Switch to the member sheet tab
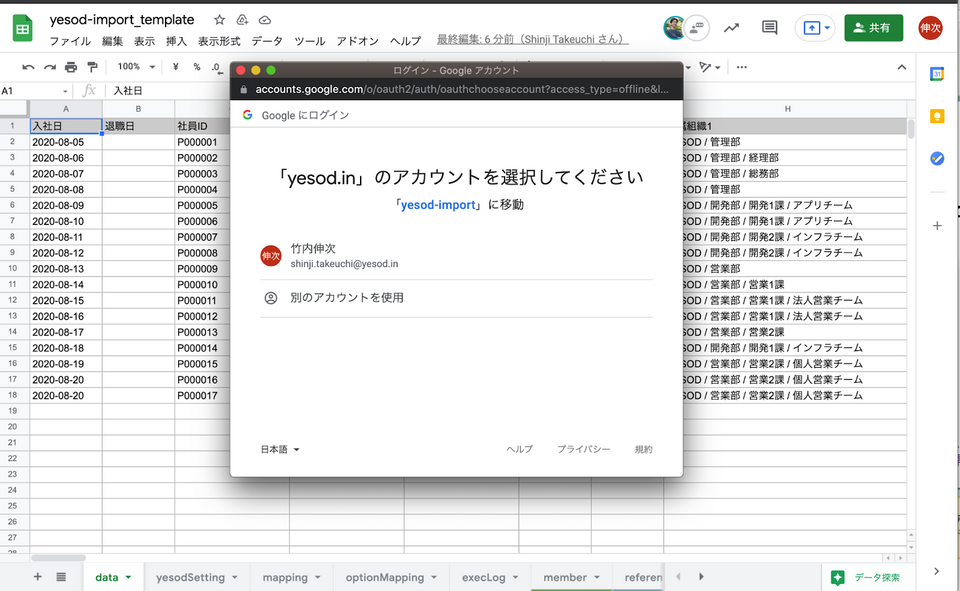The height and width of the screenshot is (591, 960). coord(564,578)
